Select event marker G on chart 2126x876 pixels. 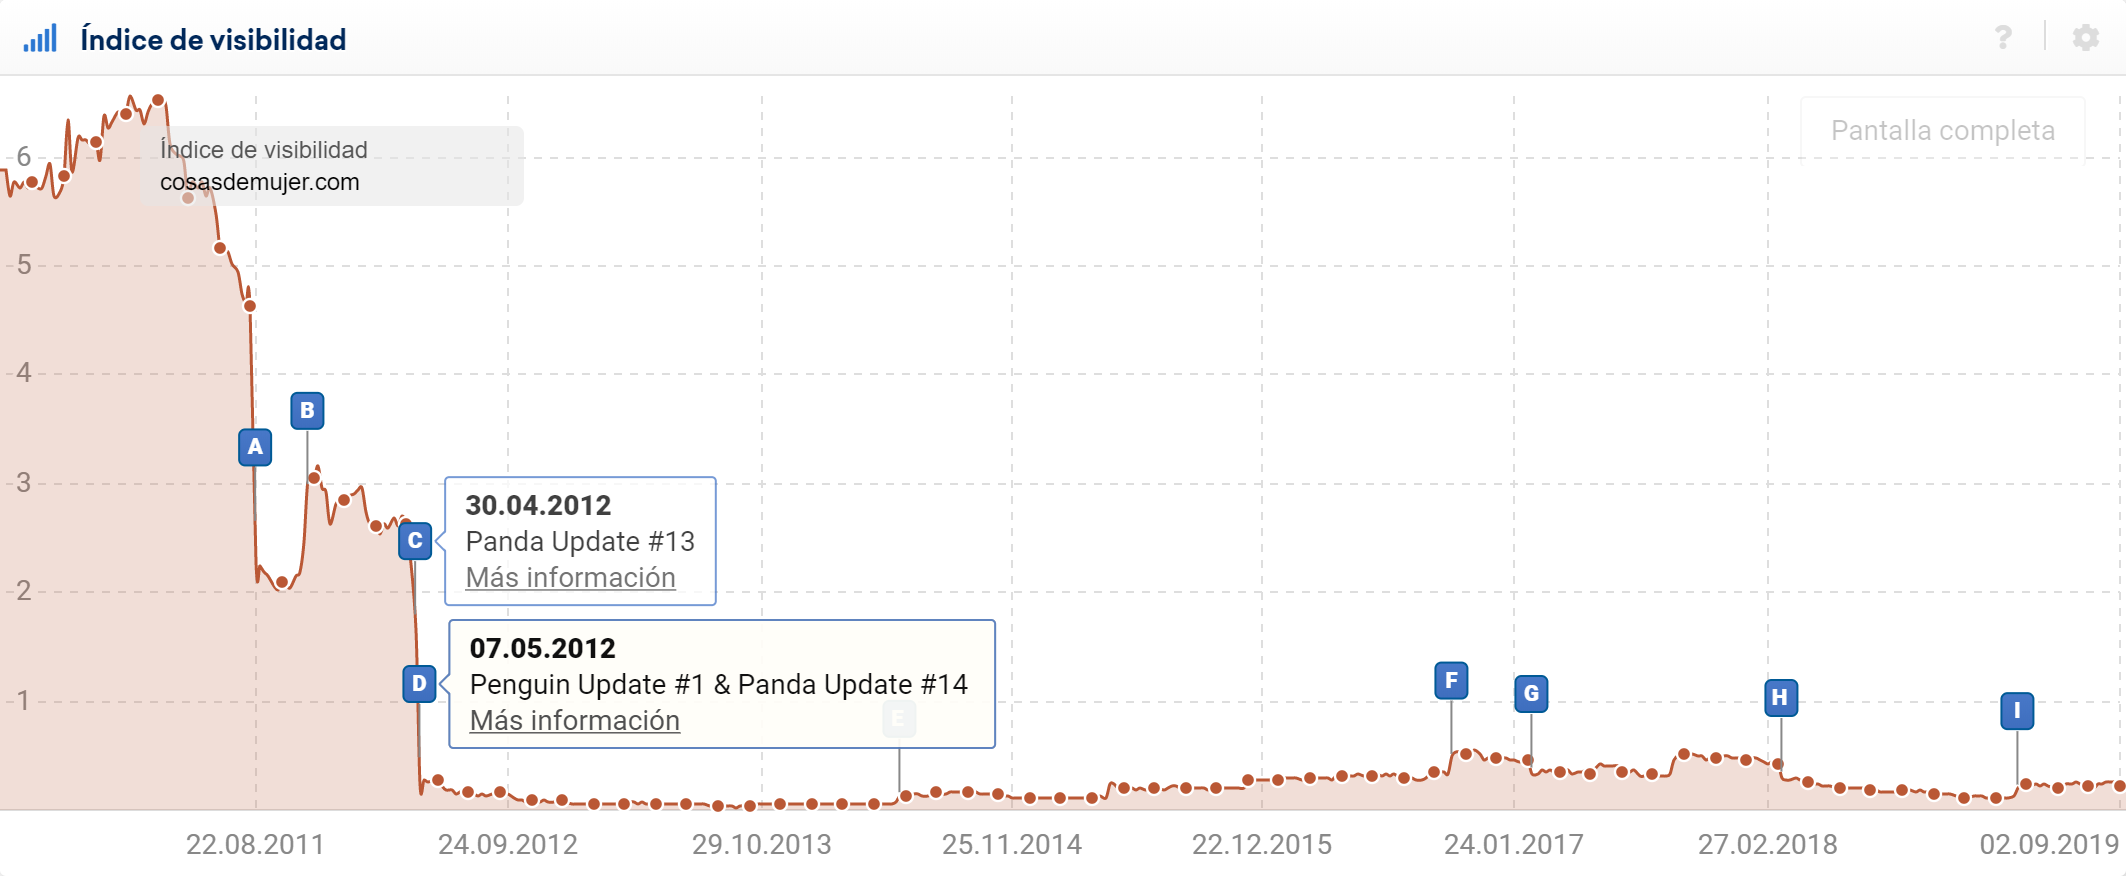click(x=1531, y=694)
